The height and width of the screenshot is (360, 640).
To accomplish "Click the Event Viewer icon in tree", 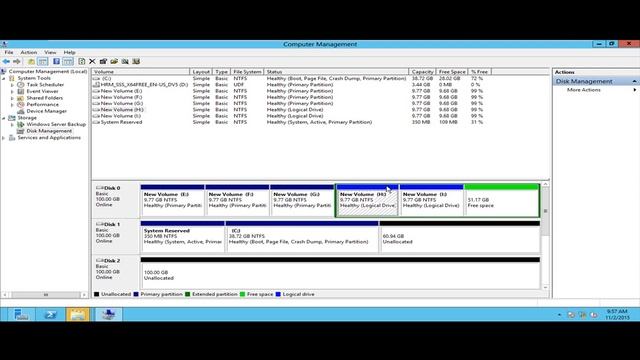I will (x=21, y=91).
